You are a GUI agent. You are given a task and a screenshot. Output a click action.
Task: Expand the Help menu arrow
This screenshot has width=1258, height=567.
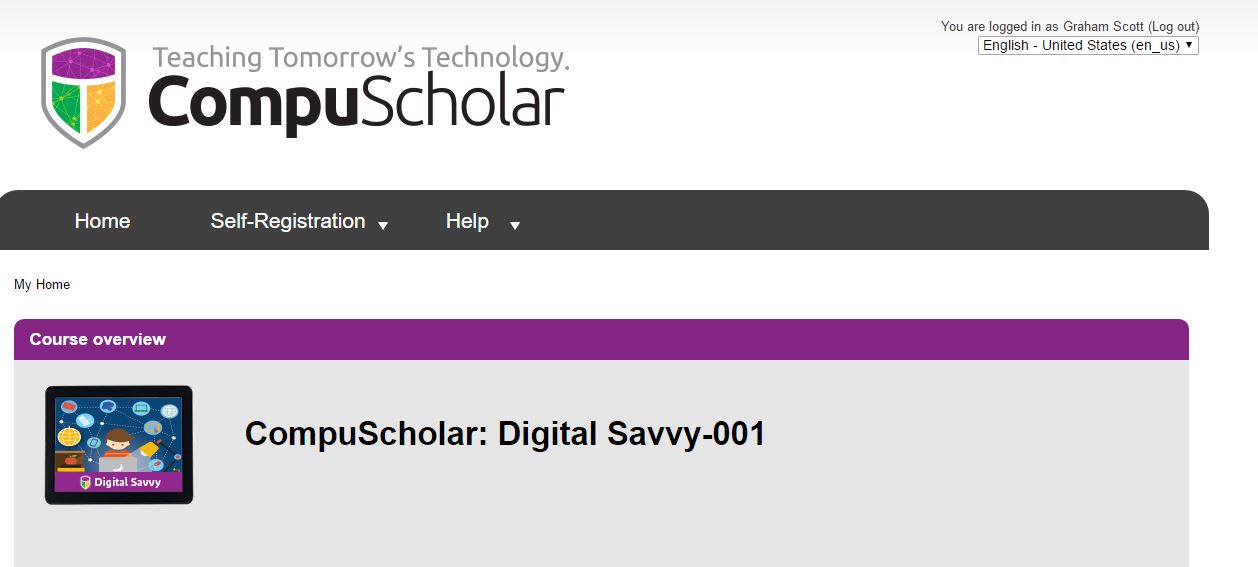[x=515, y=226]
